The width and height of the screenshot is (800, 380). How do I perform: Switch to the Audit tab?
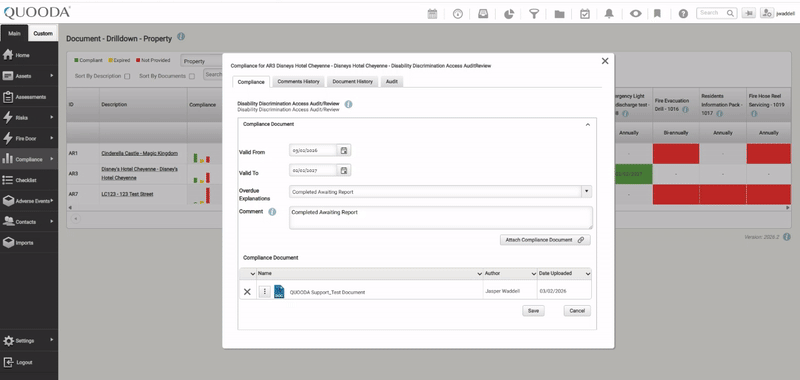click(x=392, y=82)
